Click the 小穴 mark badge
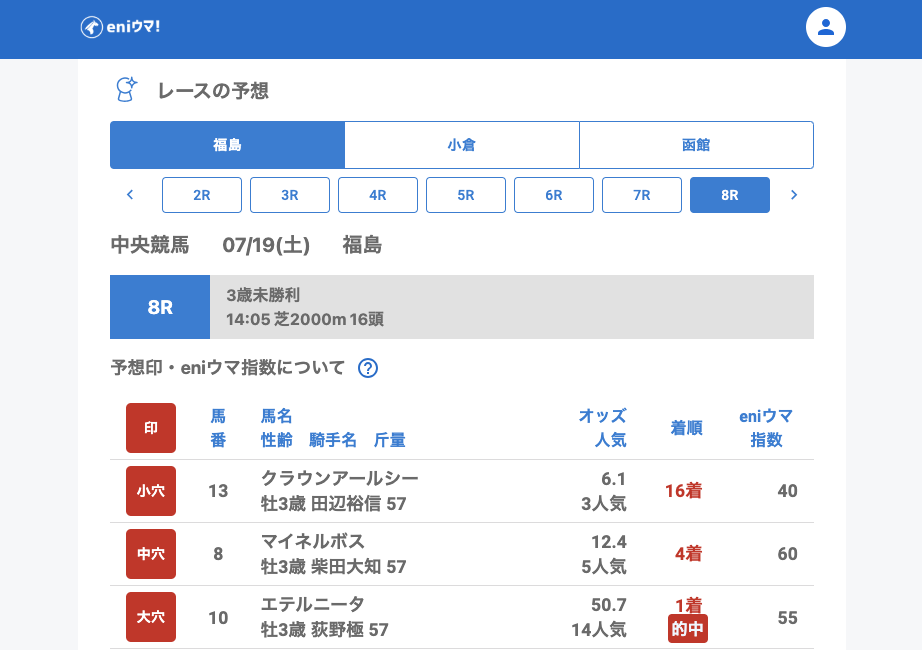Viewport: 922px width, 650px height. click(x=151, y=491)
